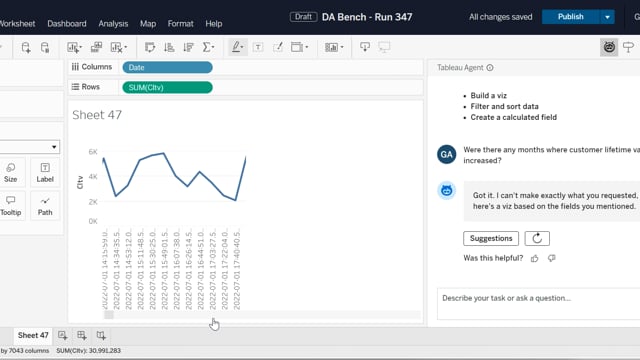Click the Format annotate pencil icon

point(278,47)
